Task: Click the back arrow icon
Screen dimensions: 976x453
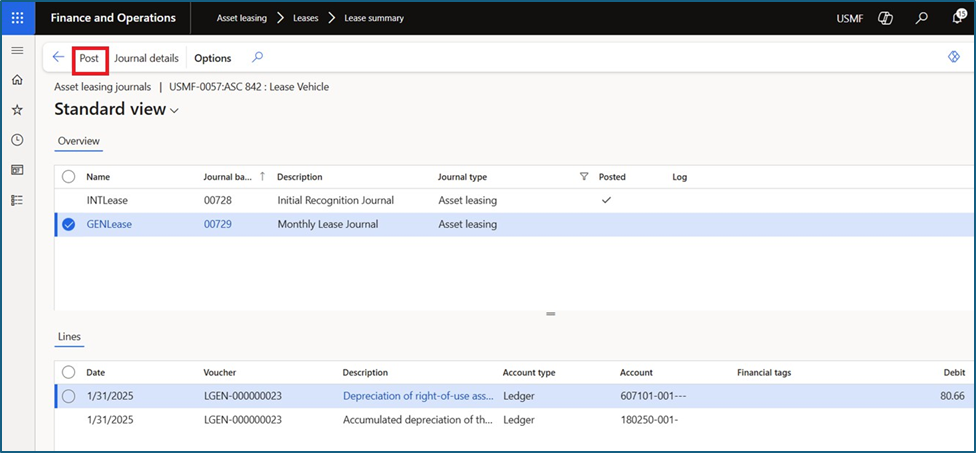Action: coord(58,58)
